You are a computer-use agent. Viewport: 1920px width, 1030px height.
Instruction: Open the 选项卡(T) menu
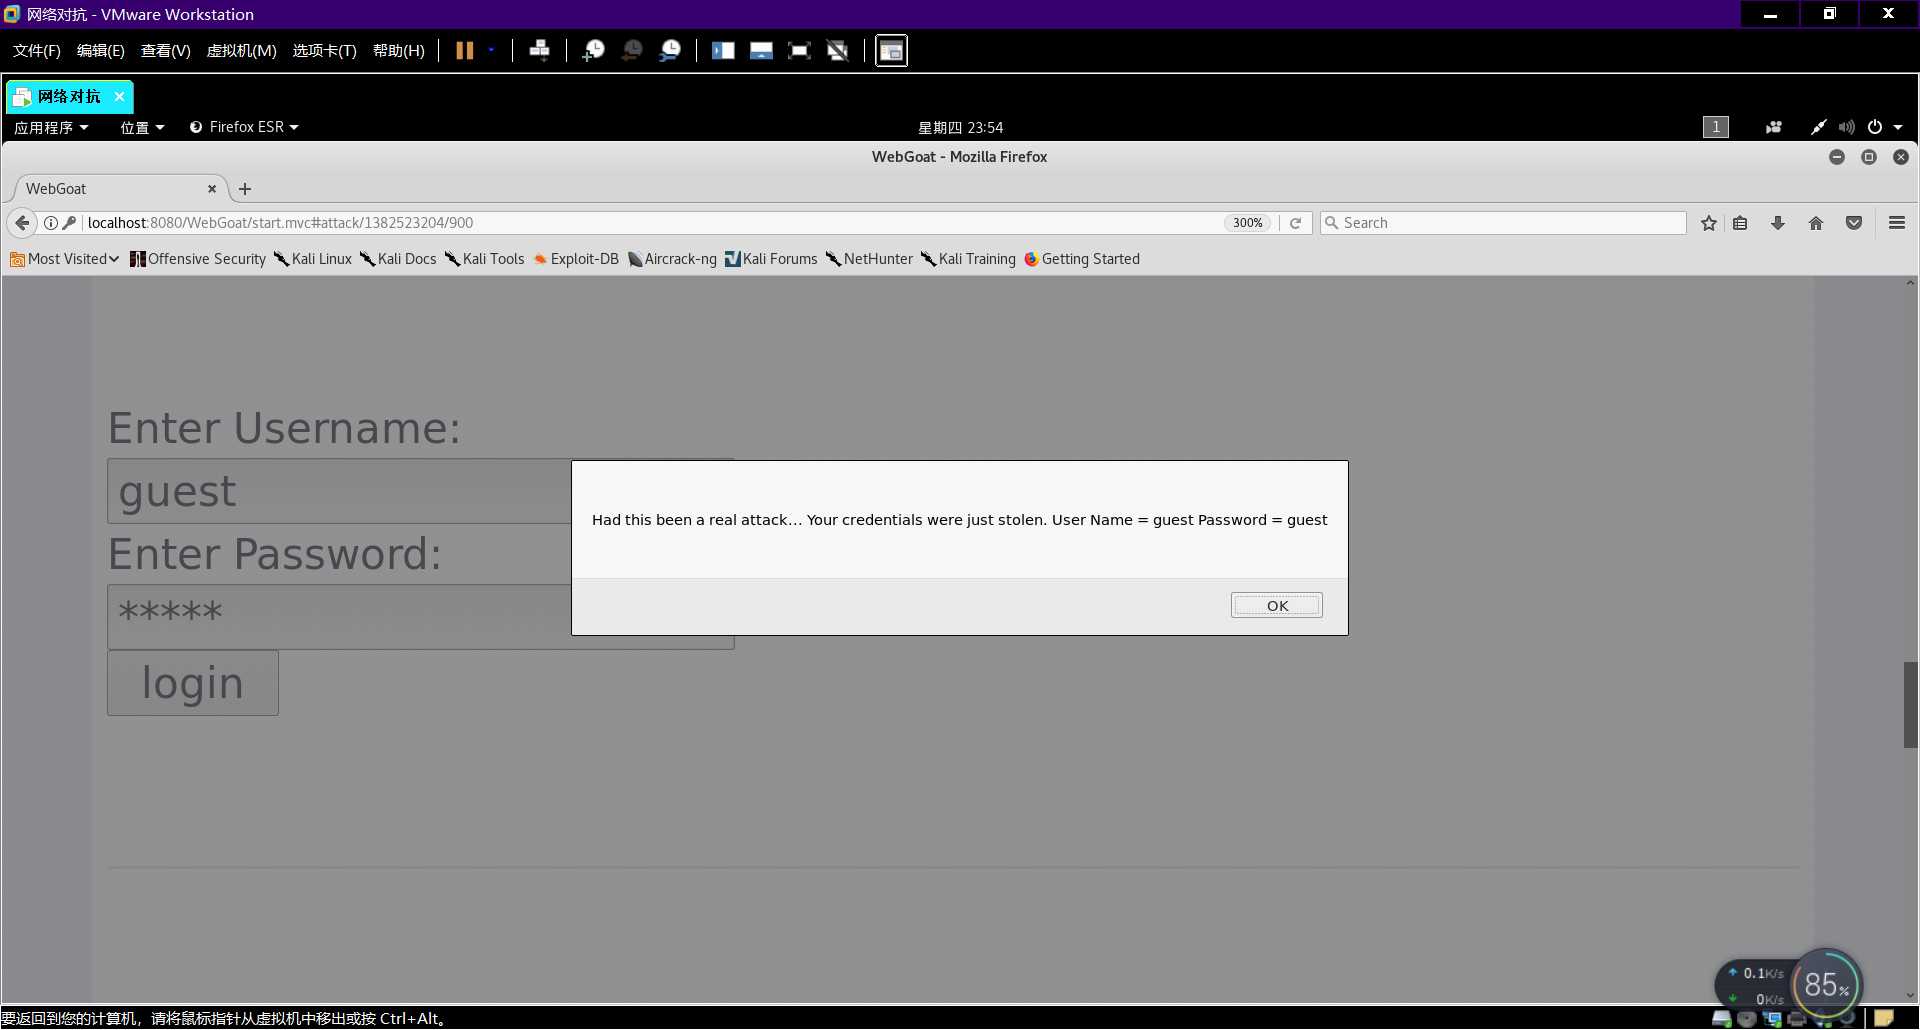(324, 50)
